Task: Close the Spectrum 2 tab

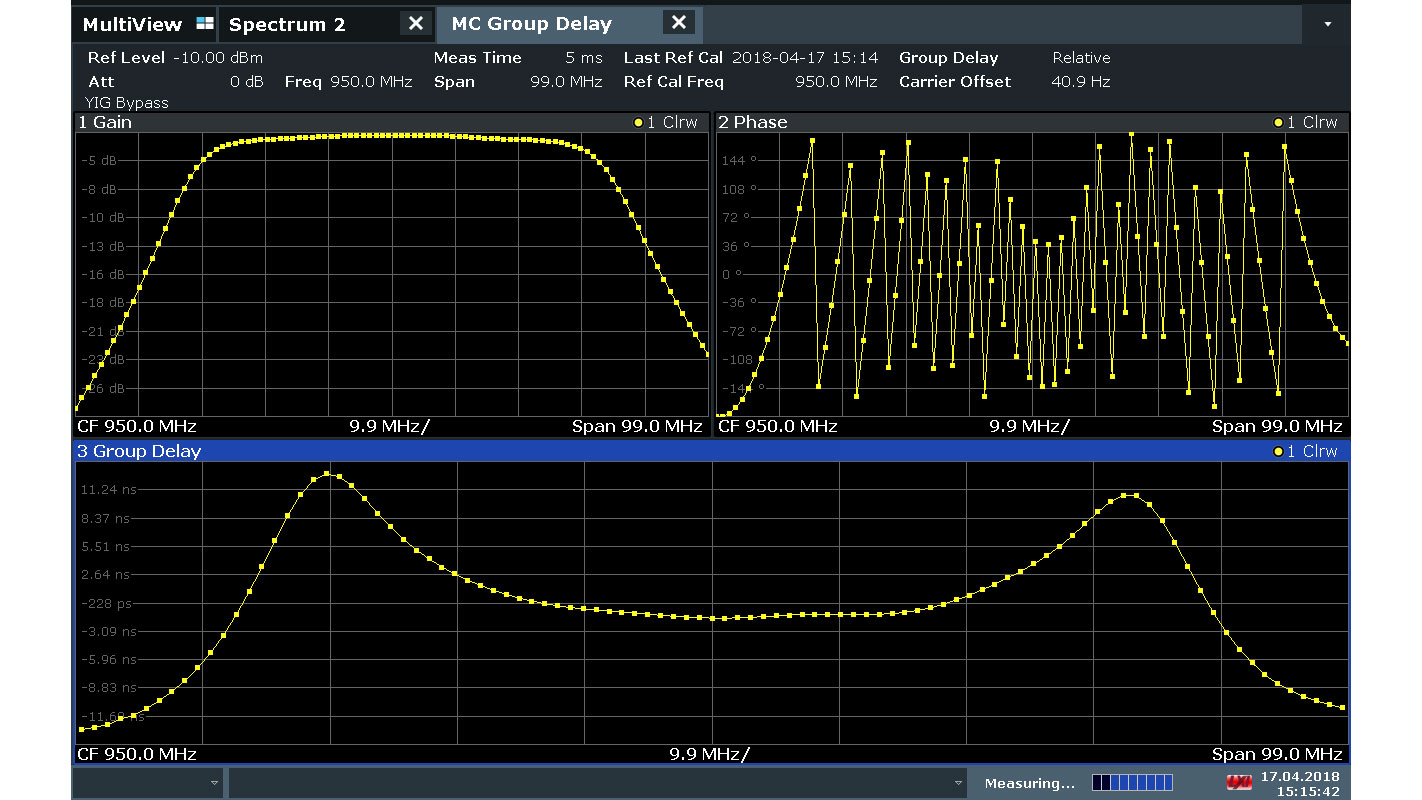Action: [415, 24]
